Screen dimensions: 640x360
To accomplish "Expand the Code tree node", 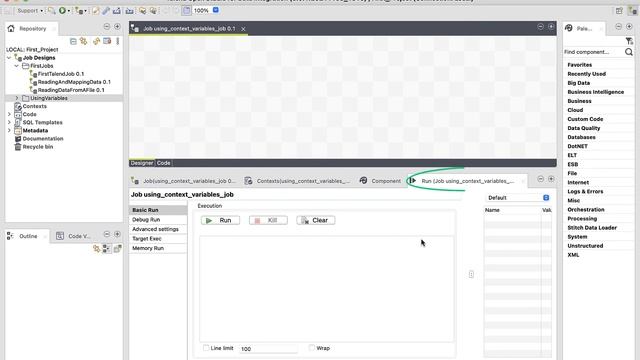I will pos(9,114).
